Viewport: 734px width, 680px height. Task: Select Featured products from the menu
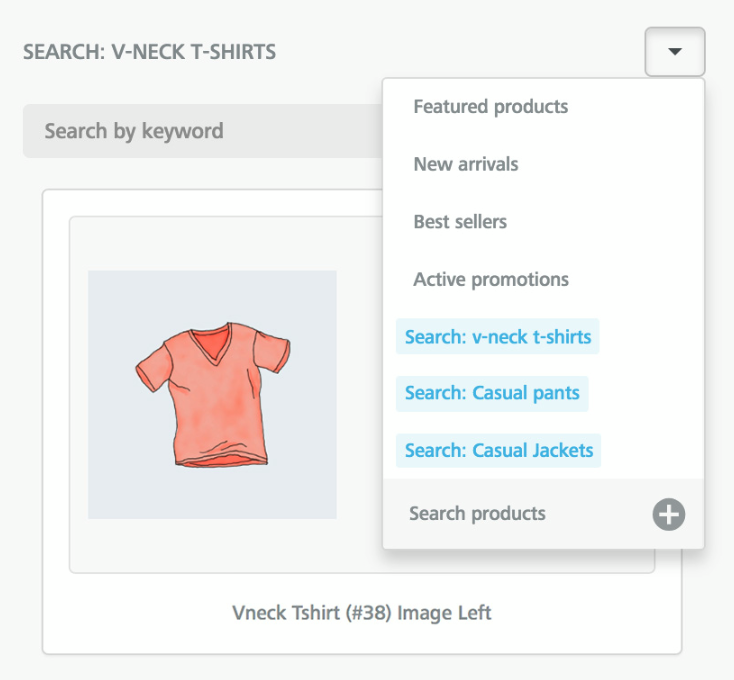[x=490, y=107]
